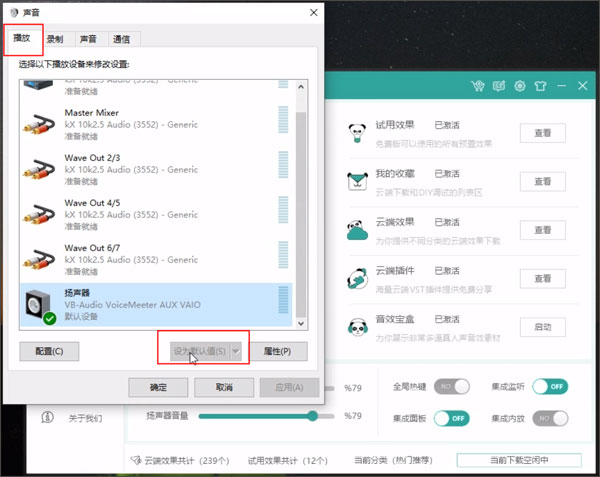Click the 设为默认值(S) button
The width and height of the screenshot is (600, 477).
coord(200,351)
